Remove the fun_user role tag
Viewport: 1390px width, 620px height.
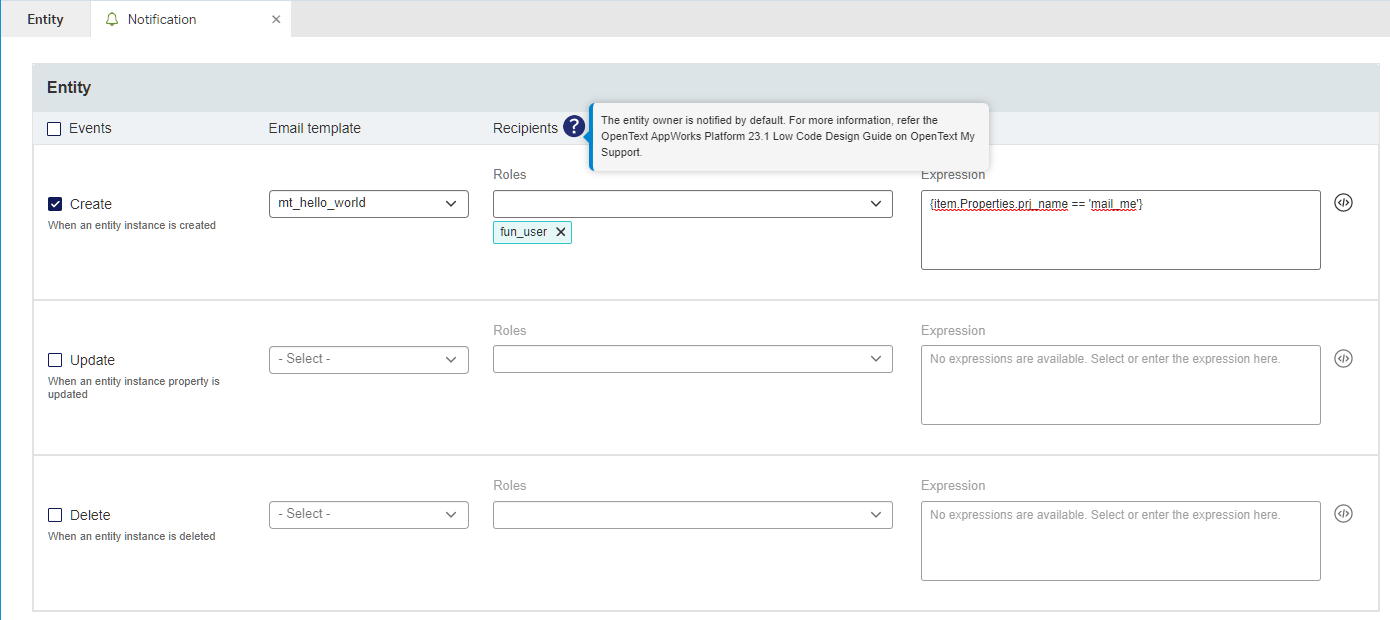[561, 232]
